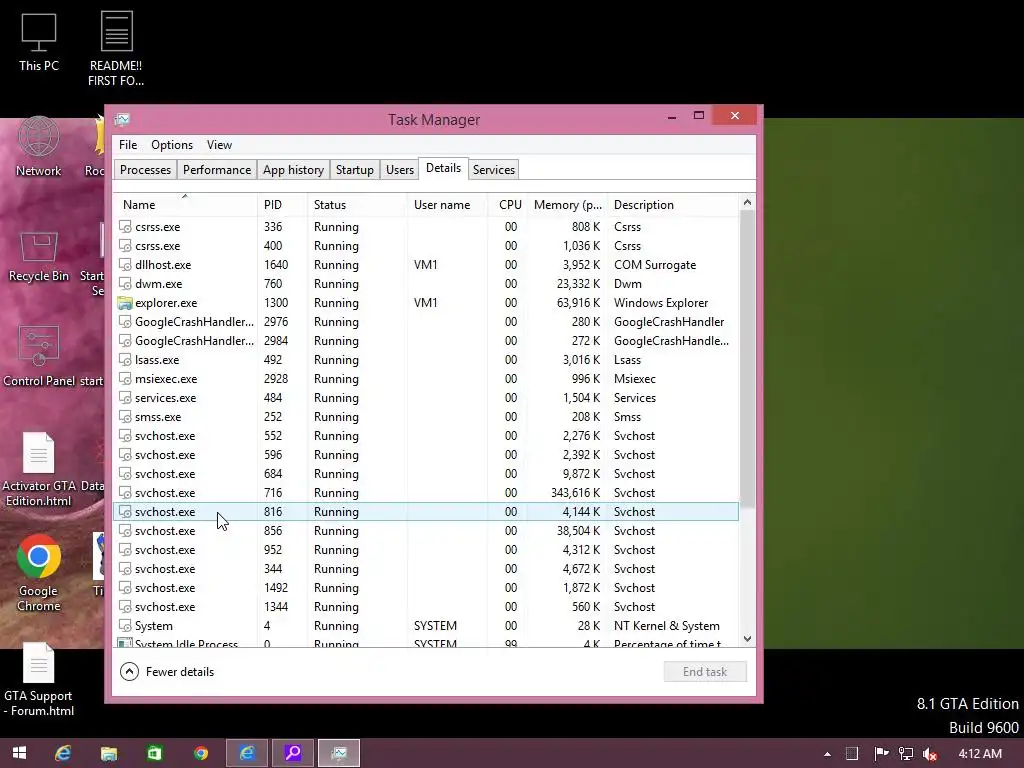Open File Explorer from the taskbar
This screenshot has width=1024, height=768.
[108, 753]
